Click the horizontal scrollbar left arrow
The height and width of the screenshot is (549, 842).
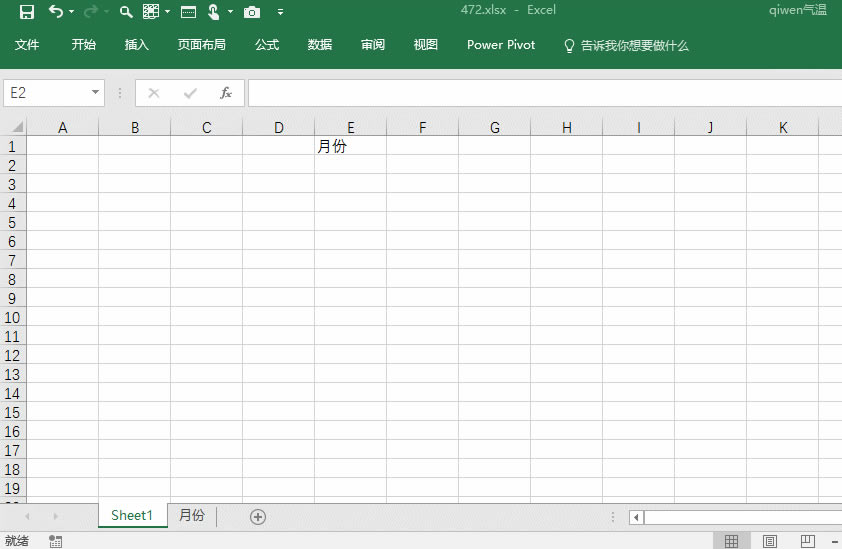[636, 517]
